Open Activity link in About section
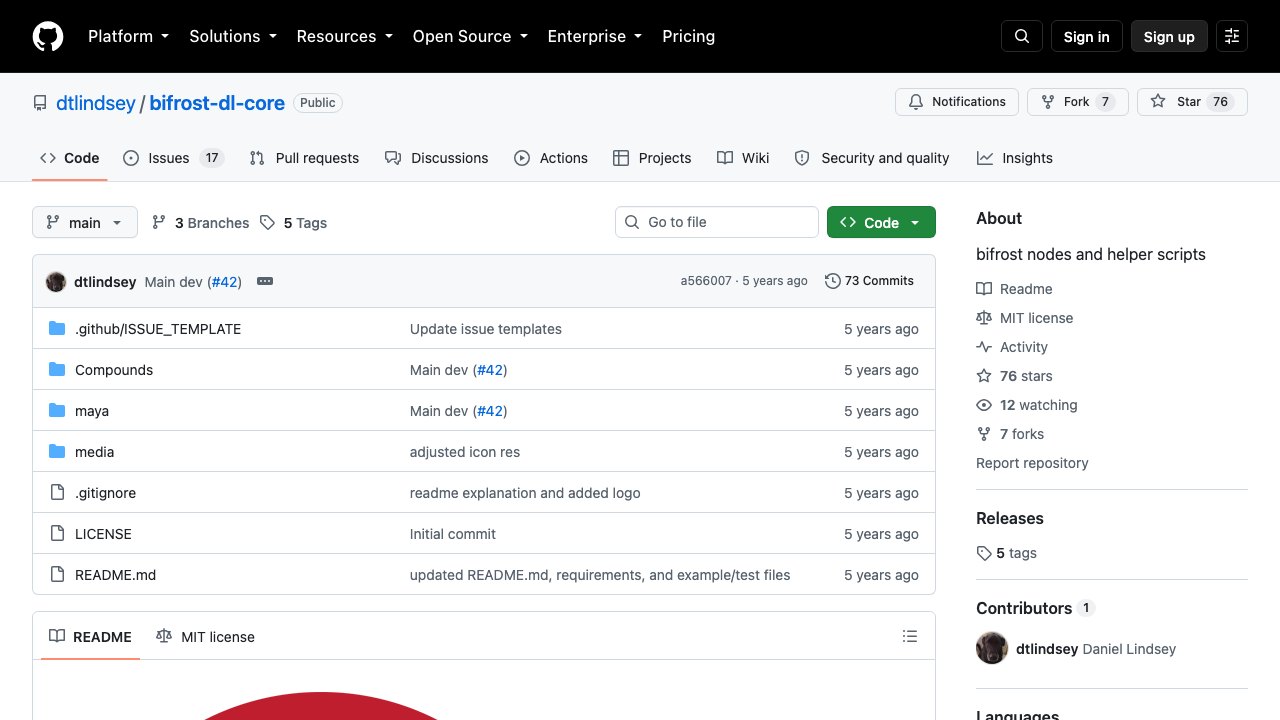The image size is (1280, 720). [x=1012, y=347]
